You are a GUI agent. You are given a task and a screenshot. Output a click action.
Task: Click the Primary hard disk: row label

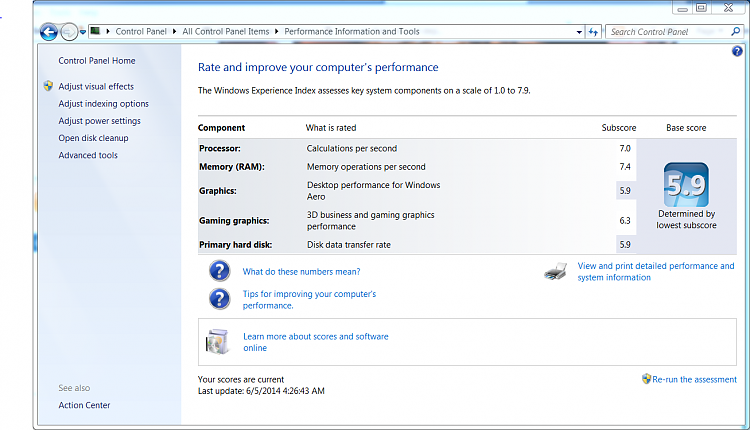pos(236,244)
